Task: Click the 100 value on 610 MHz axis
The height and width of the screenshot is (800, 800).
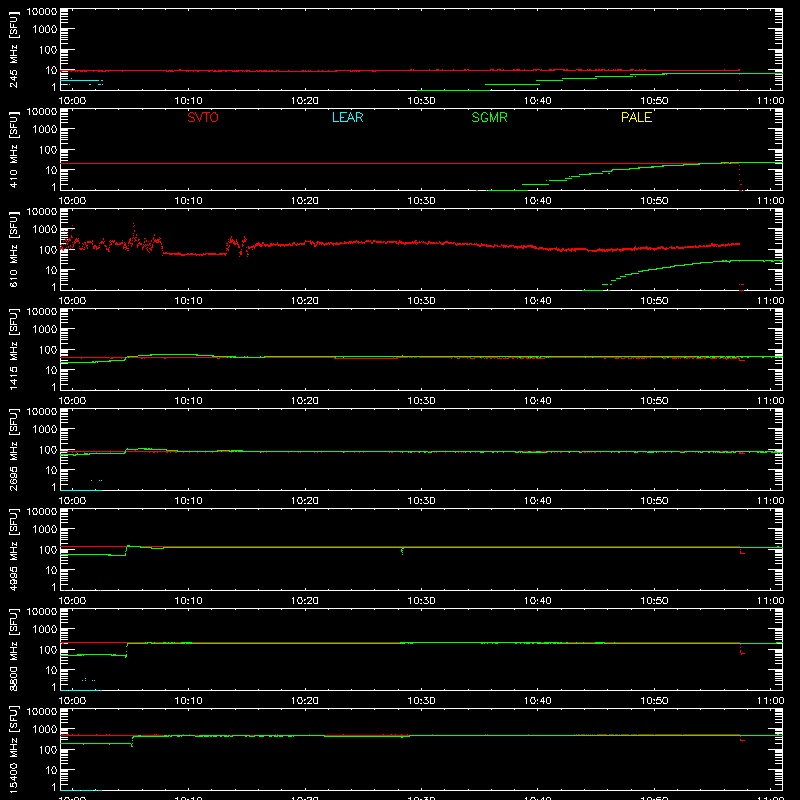Action: click(x=48, y=249)
